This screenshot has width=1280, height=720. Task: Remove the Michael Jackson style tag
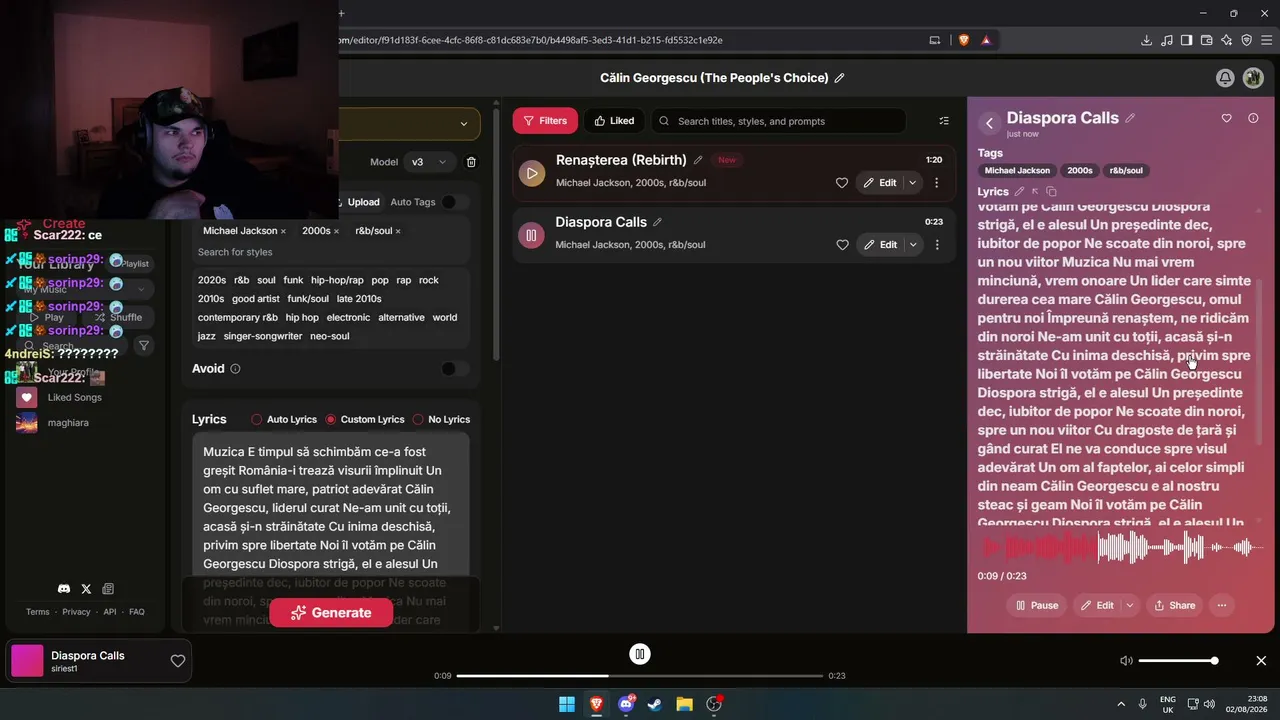[283, 231]
